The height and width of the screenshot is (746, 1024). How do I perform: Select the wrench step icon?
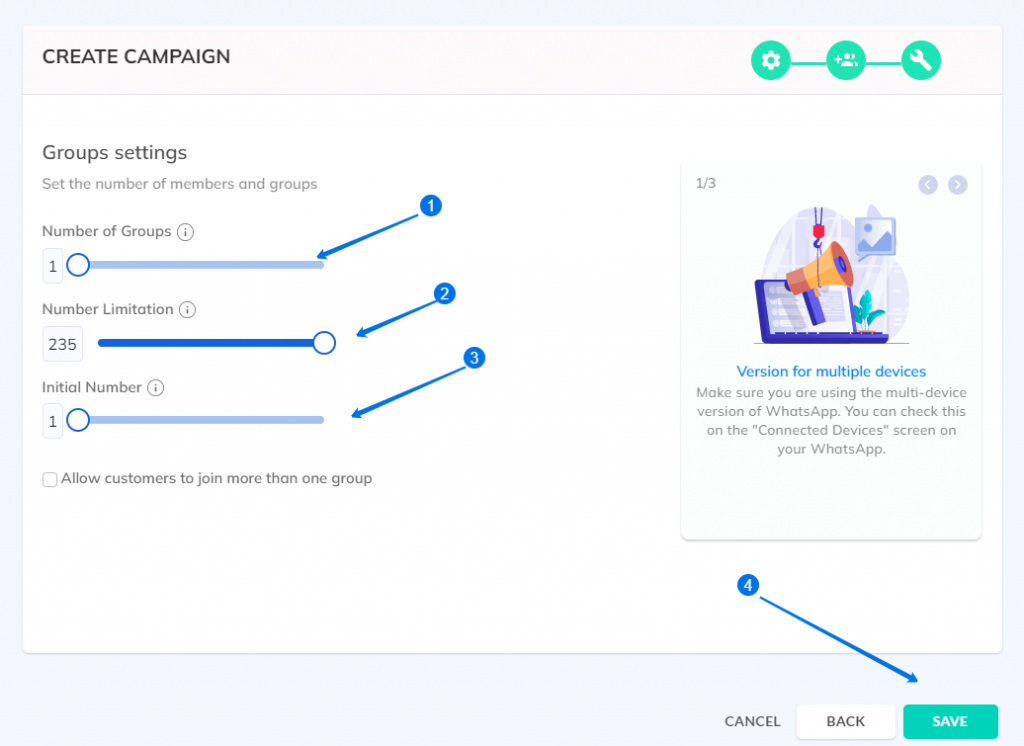pos(921,60)
